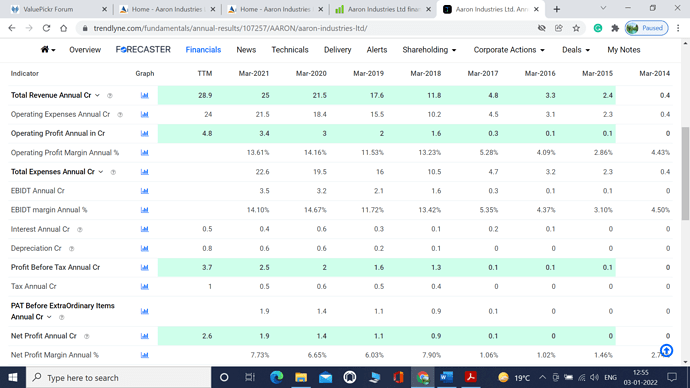This screenshot has height=388, width=690.
Task: Open the Shareholding dropdown menu
Action: point(429,50)
